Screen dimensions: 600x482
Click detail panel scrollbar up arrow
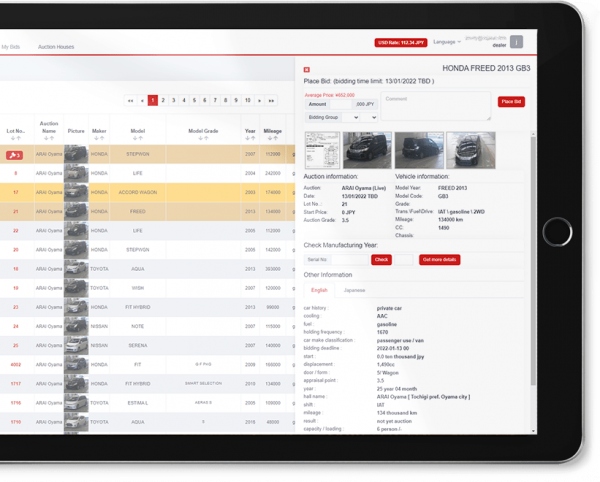click(533, 135)
